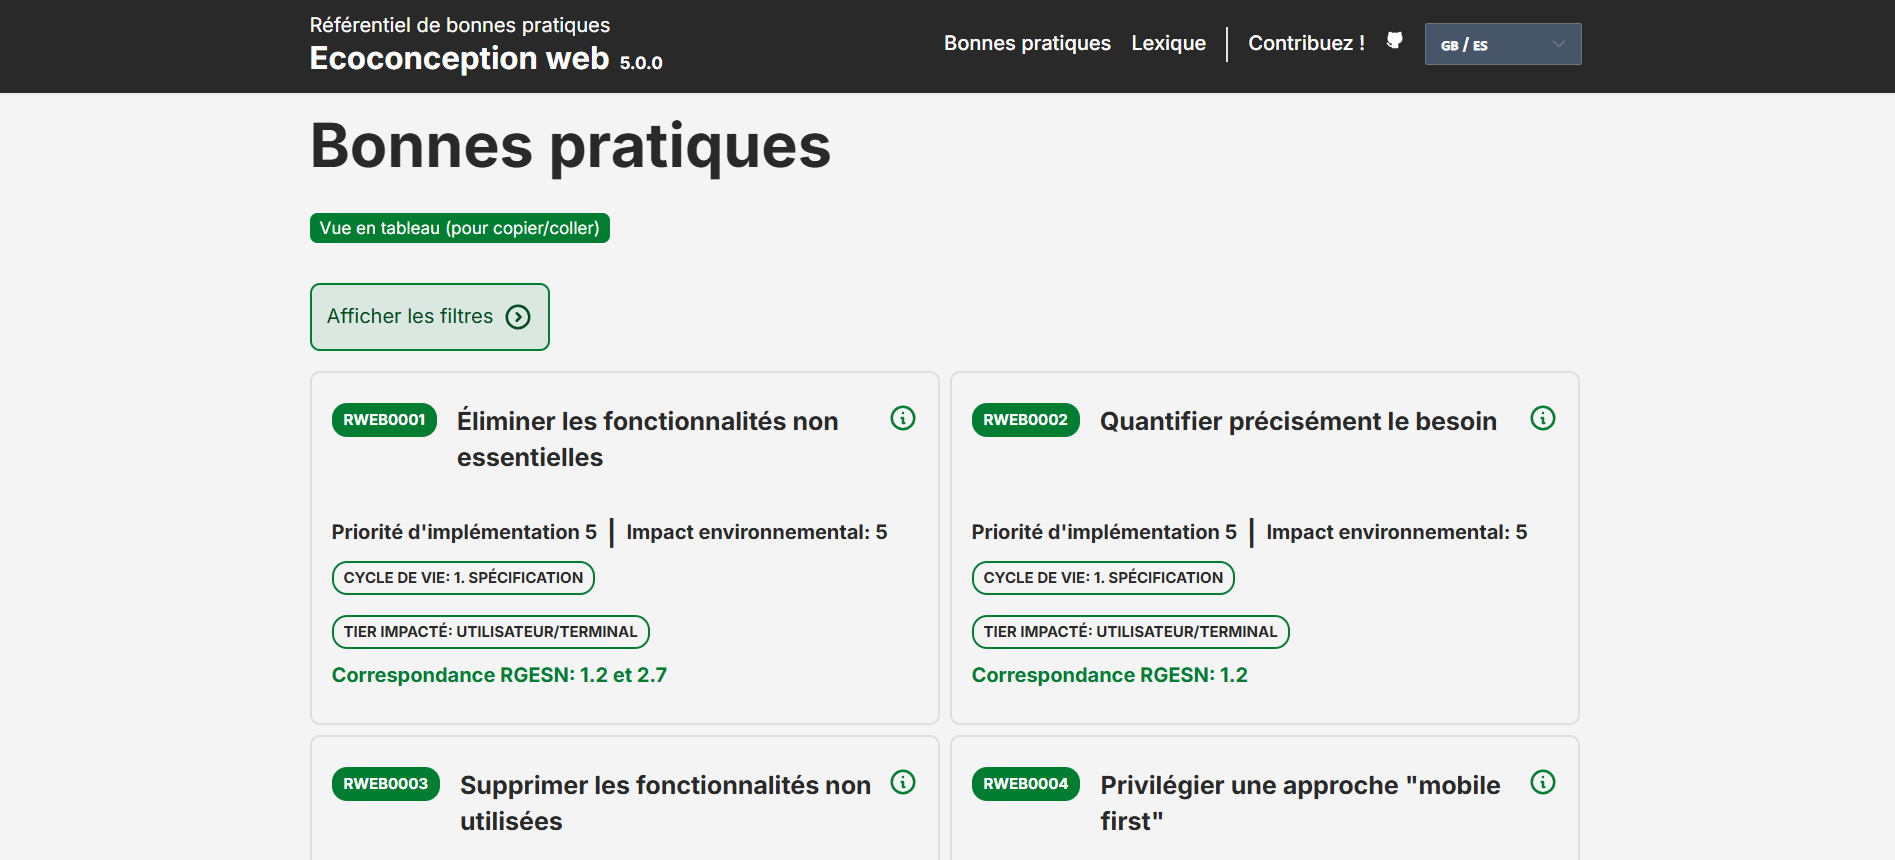The width and height of the screenshot is (1895, 860).
Task: Open the GitHub repository icon in header
Action: pyautogui.click(x=1394, y=41)
